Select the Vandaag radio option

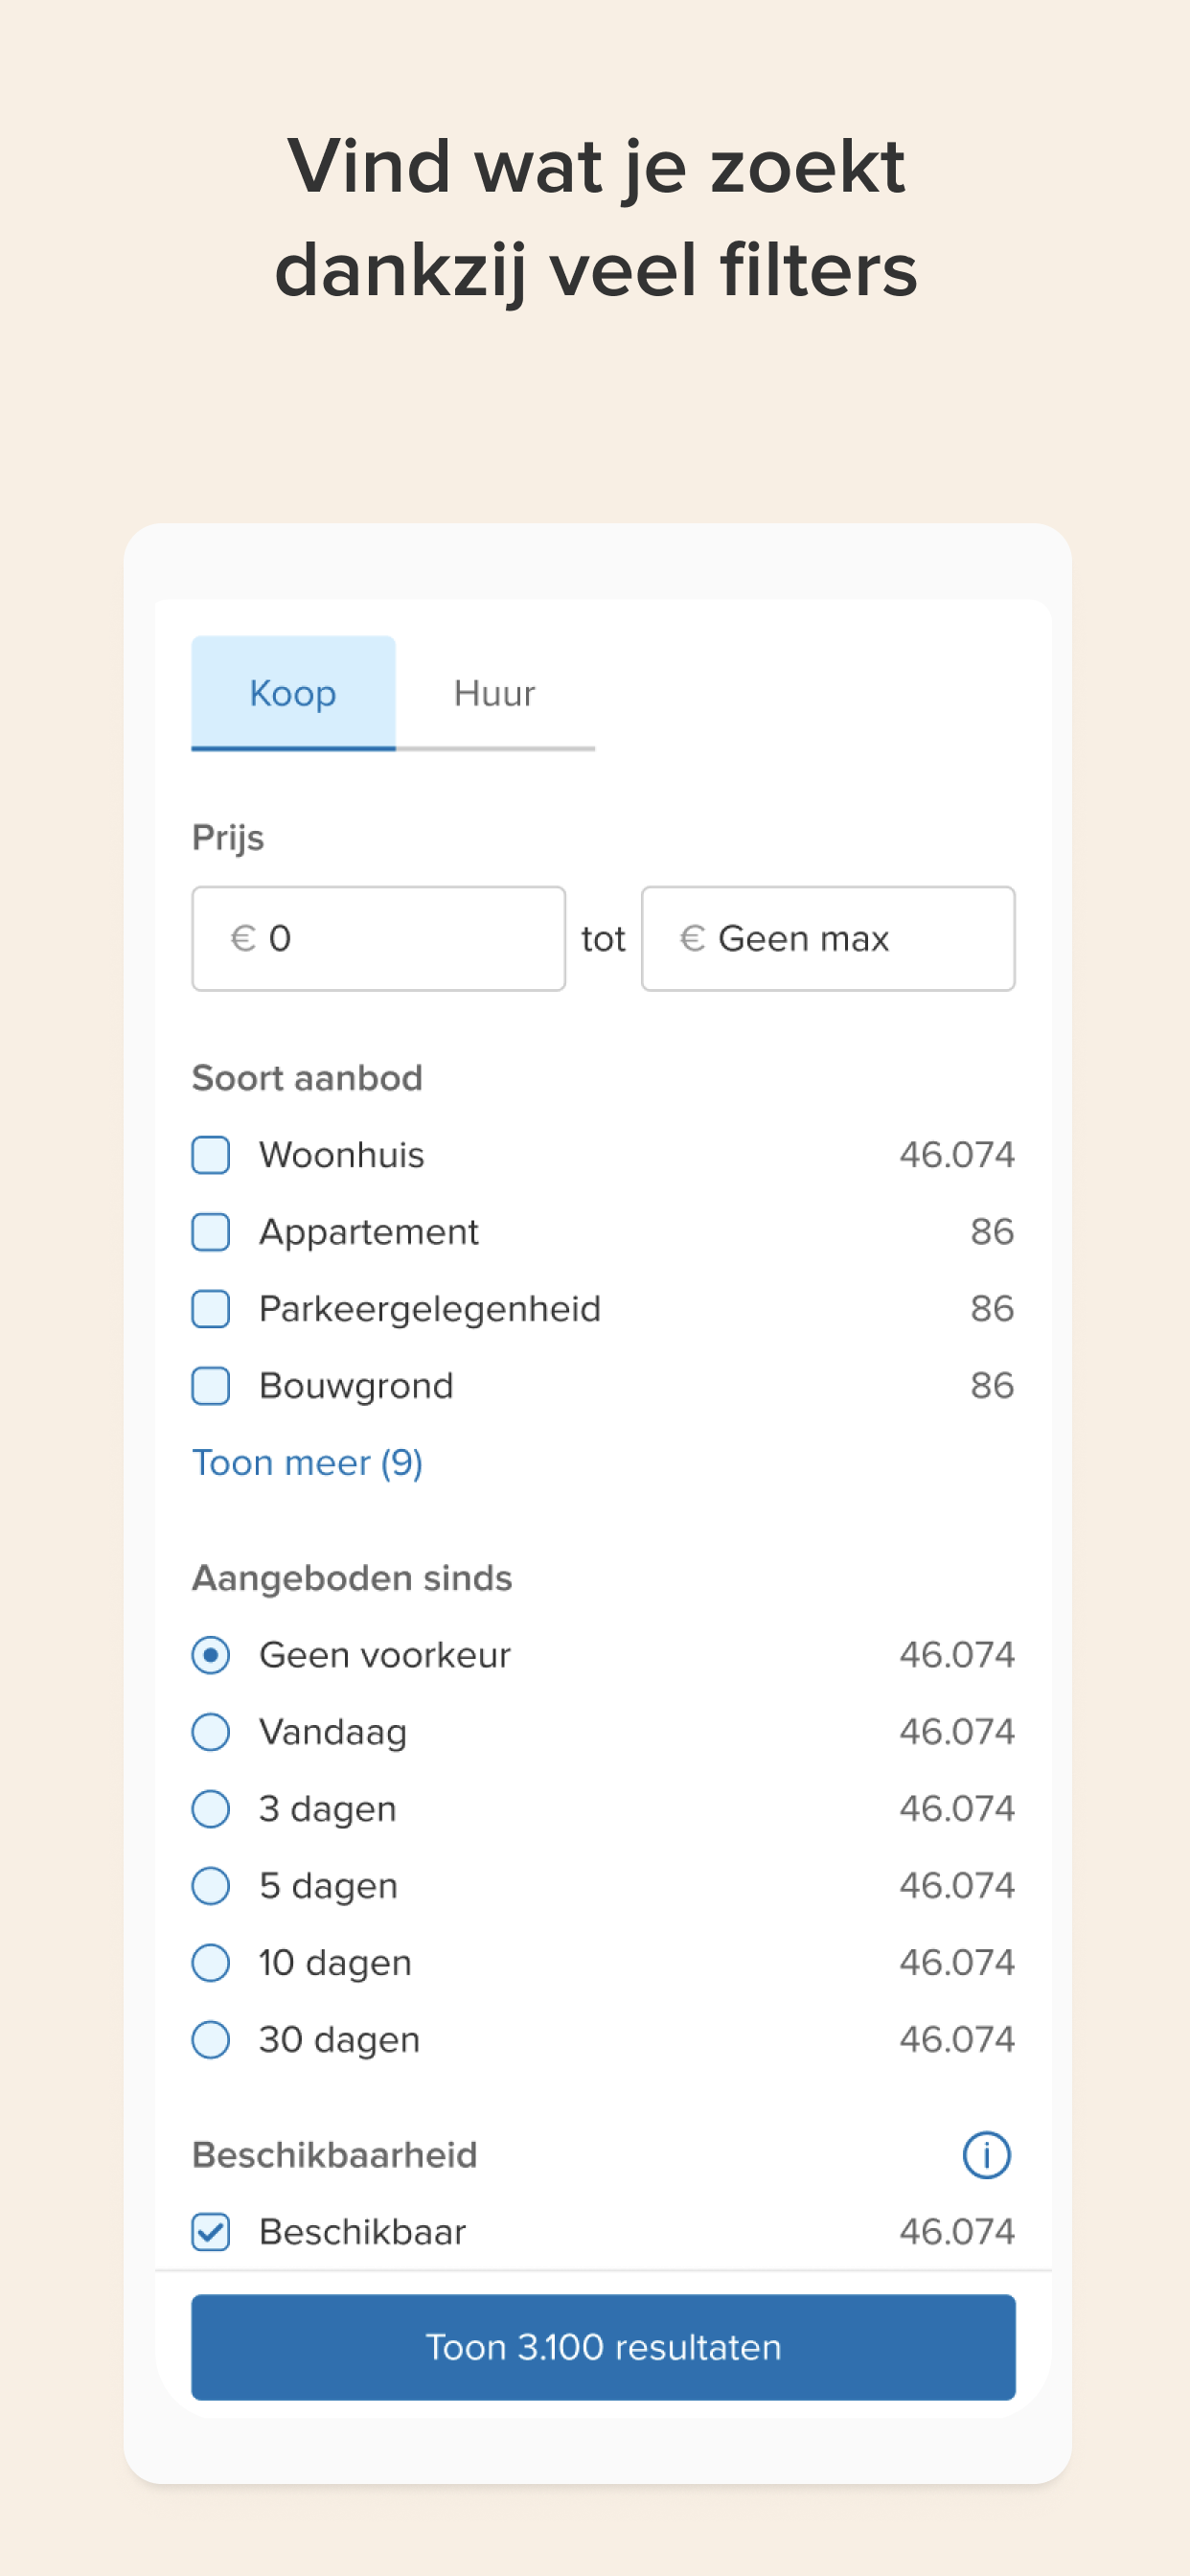[x=210, y=1732]
